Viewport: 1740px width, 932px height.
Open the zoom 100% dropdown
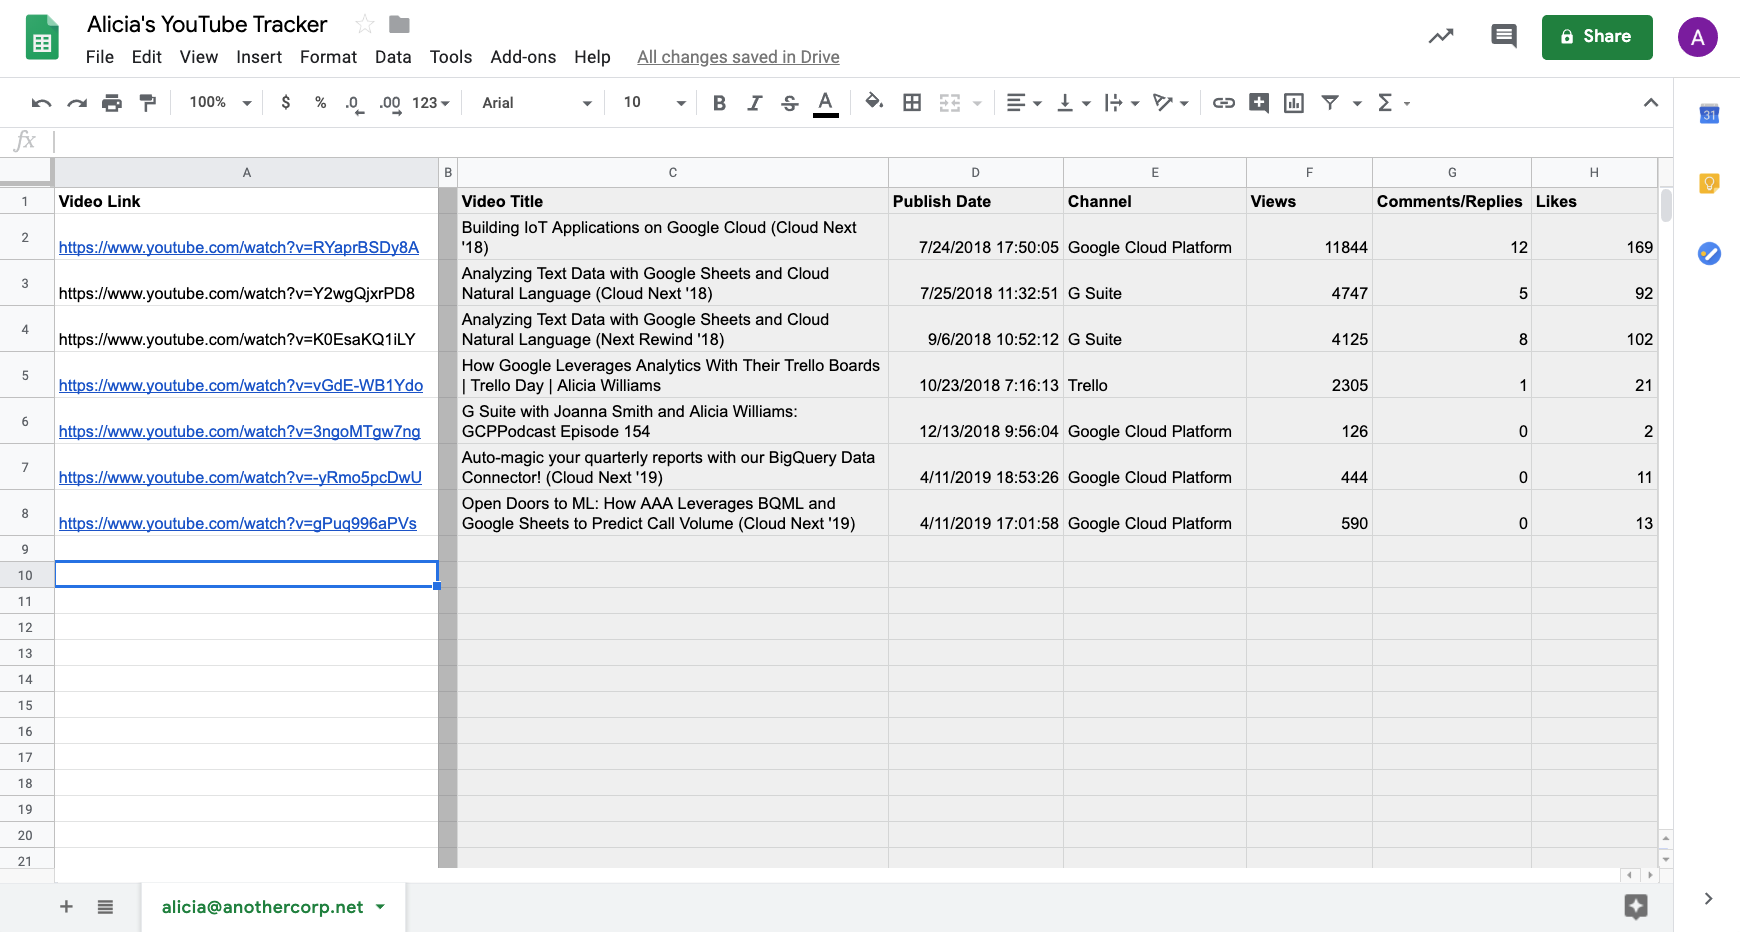pos(220,103)
